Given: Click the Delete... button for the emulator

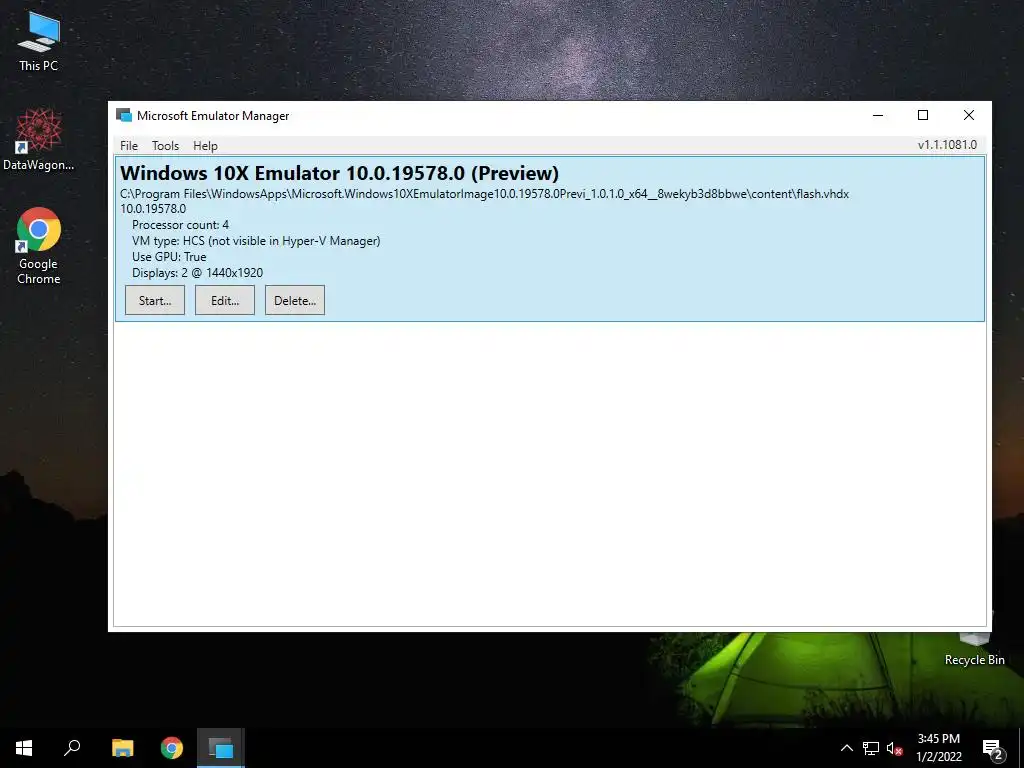Looking at the screenshot, I should pos(295,300).
